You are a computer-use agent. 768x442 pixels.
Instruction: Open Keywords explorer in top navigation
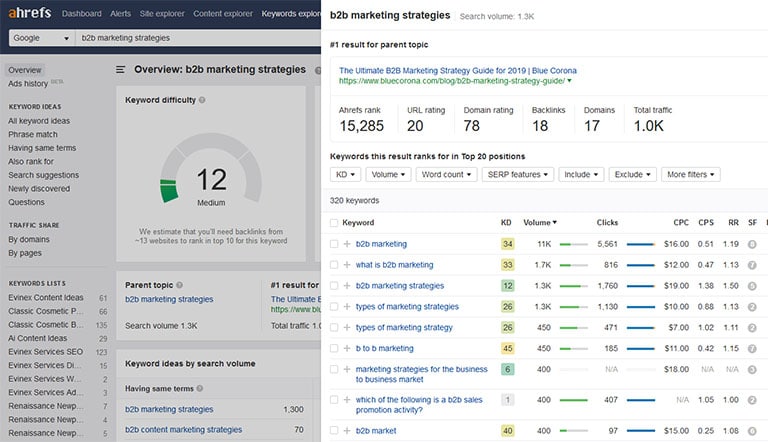291,14
